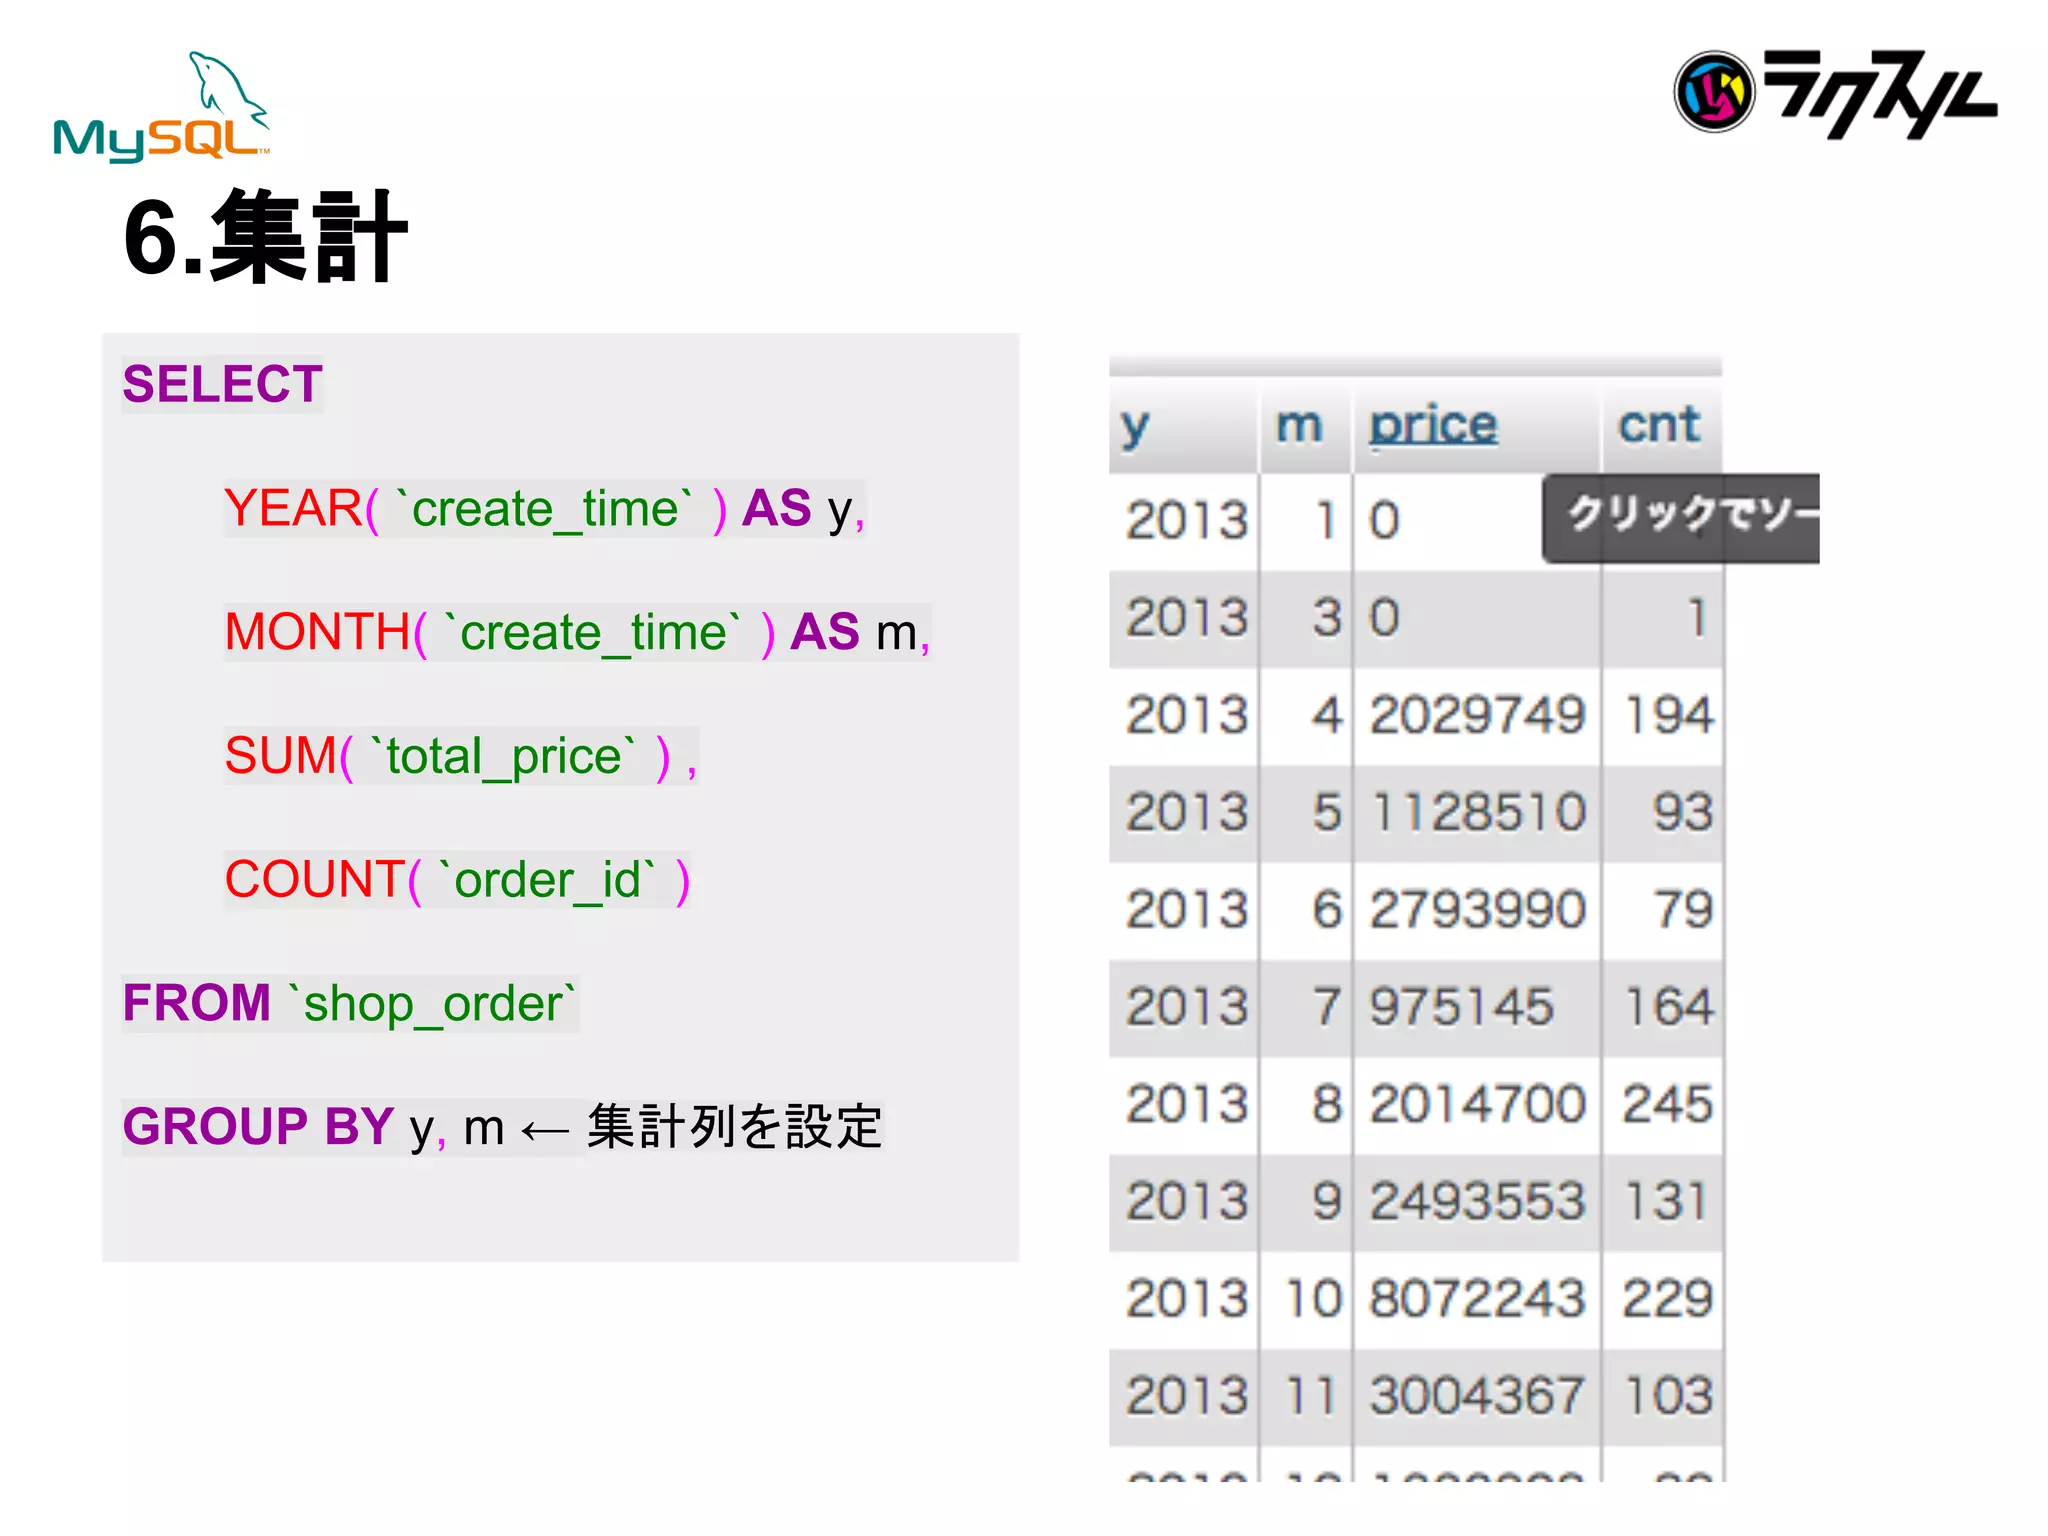This screenshot has height=1536, width=2048.
Task: Select the price cell 2793990
Action: coord(1477,909)
